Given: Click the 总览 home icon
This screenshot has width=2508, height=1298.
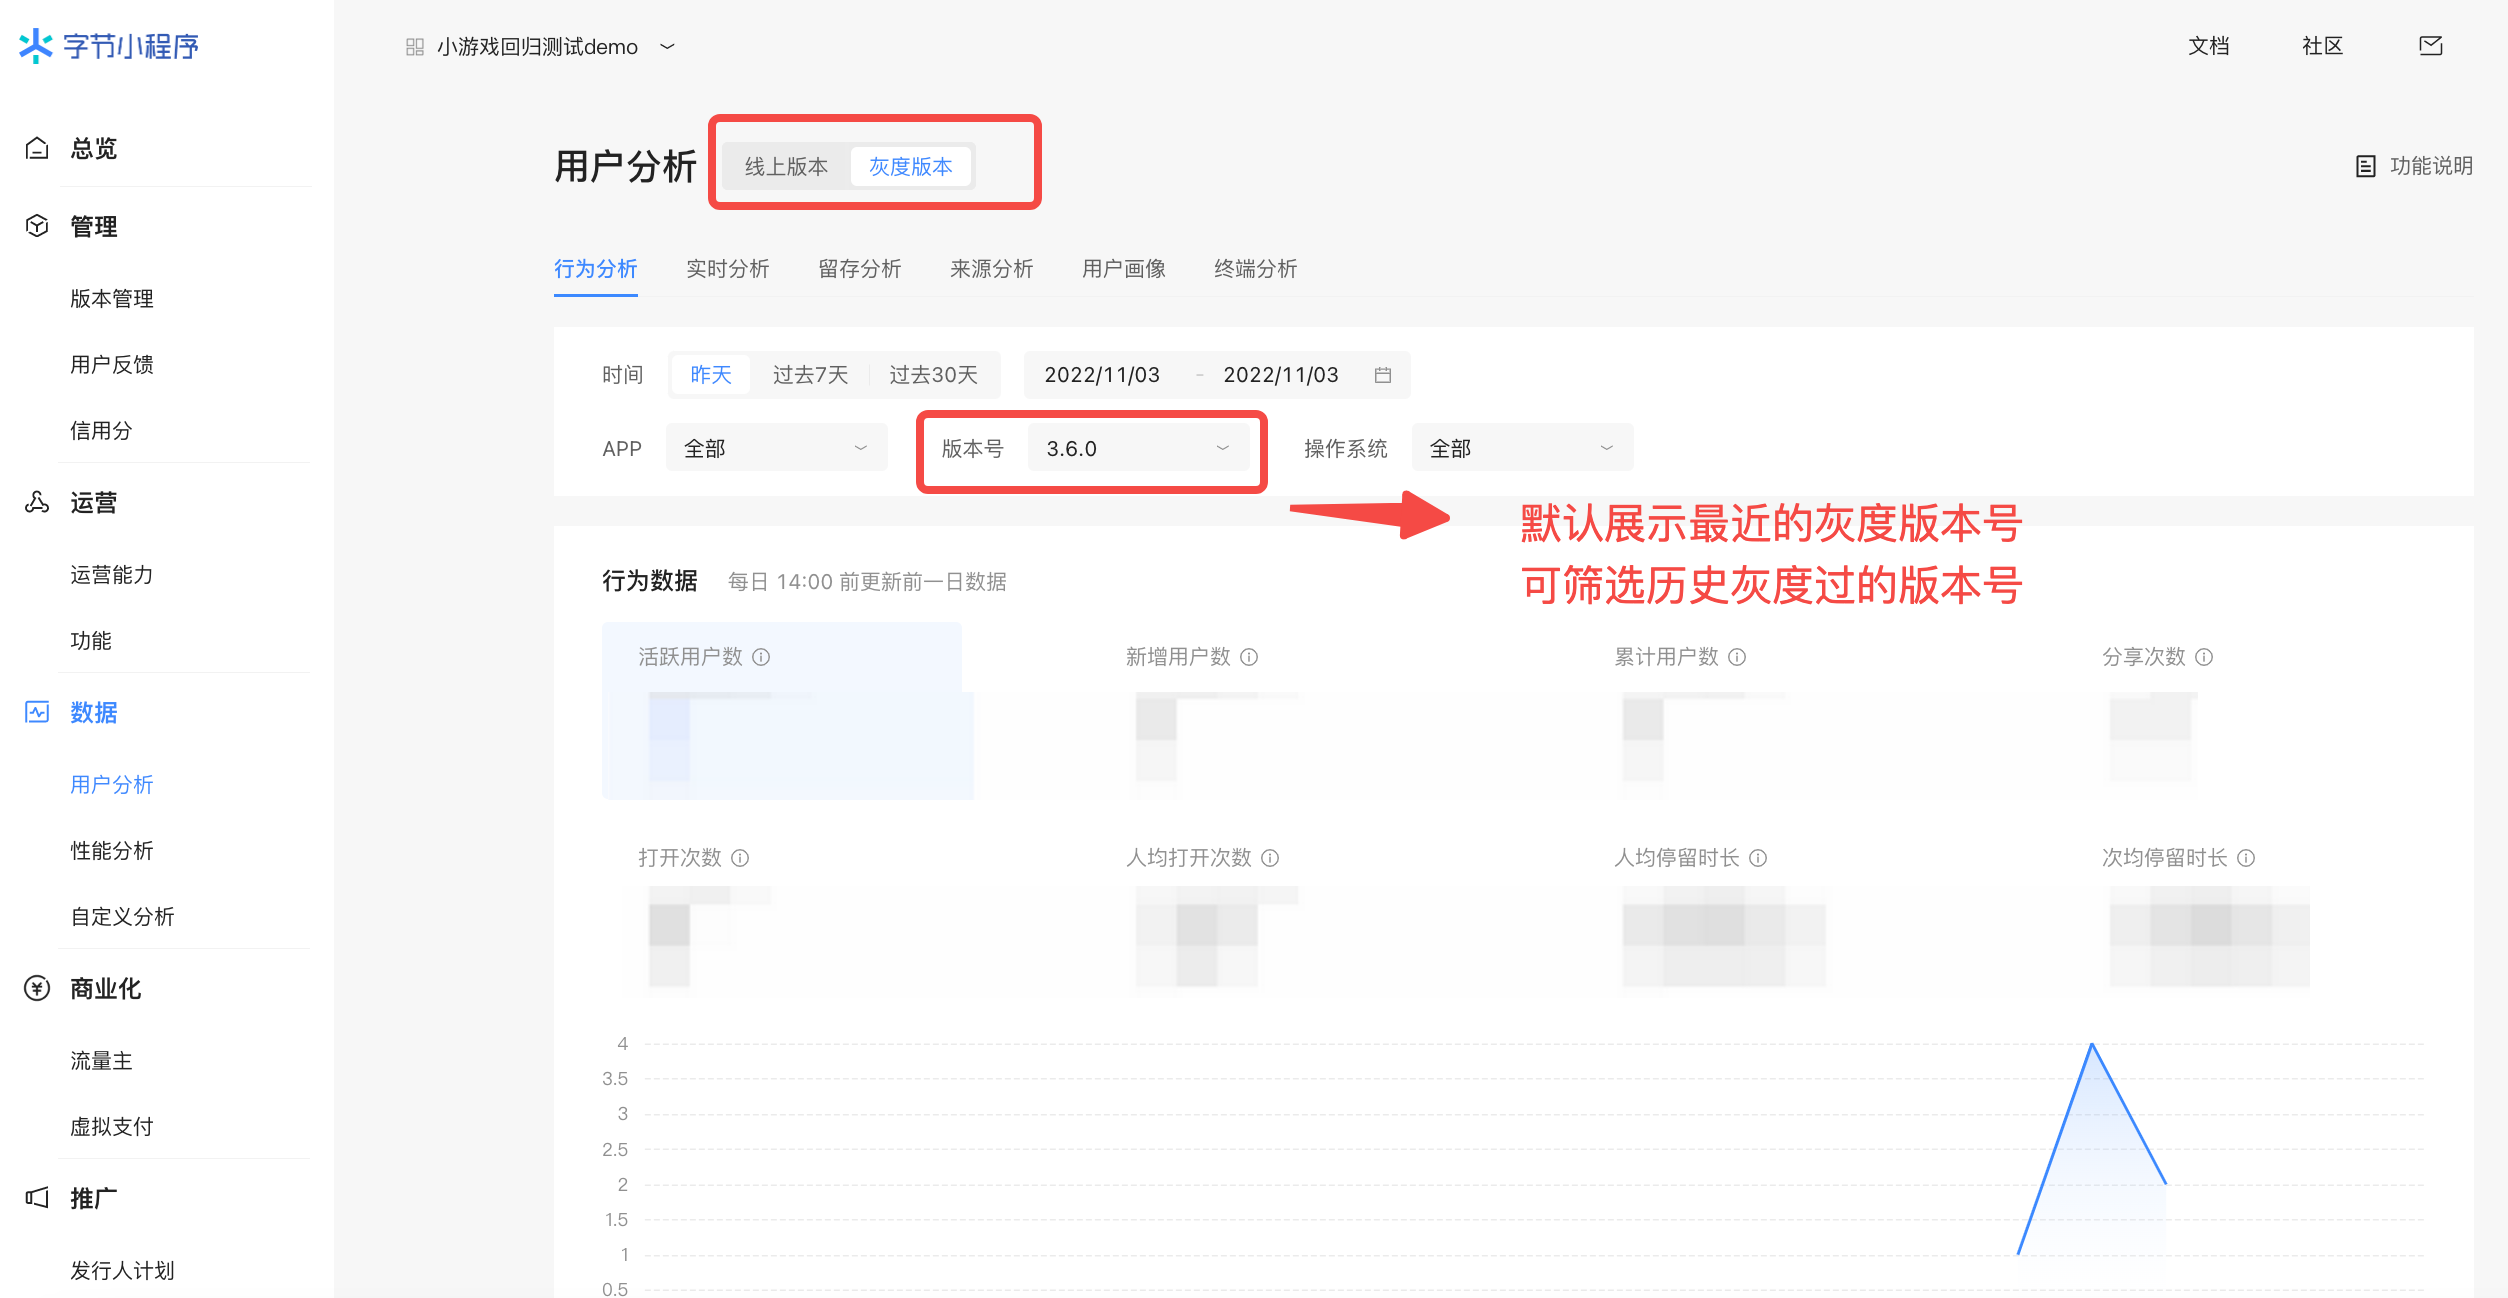Looking at the screenshot, I should click(x=37, y=148).
